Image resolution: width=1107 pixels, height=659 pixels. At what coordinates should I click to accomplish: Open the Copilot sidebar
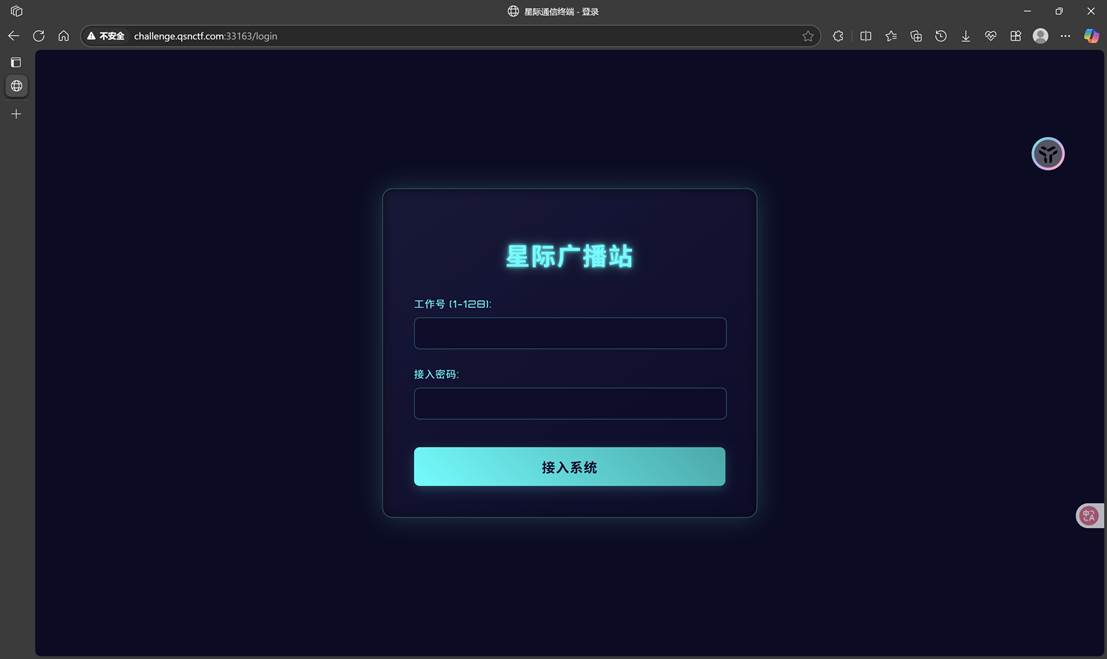click(1090, 36)
